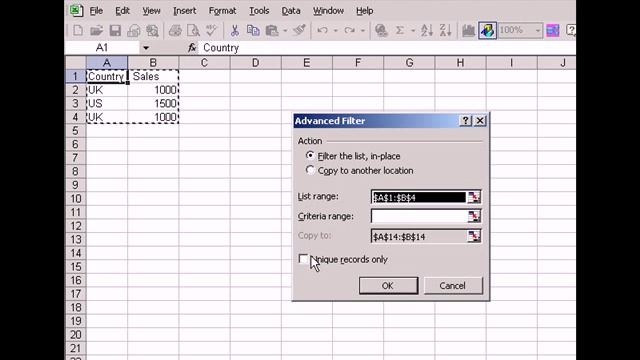Select column C header
The width and height of the screenshot is (640, 360).
point(204,63)
